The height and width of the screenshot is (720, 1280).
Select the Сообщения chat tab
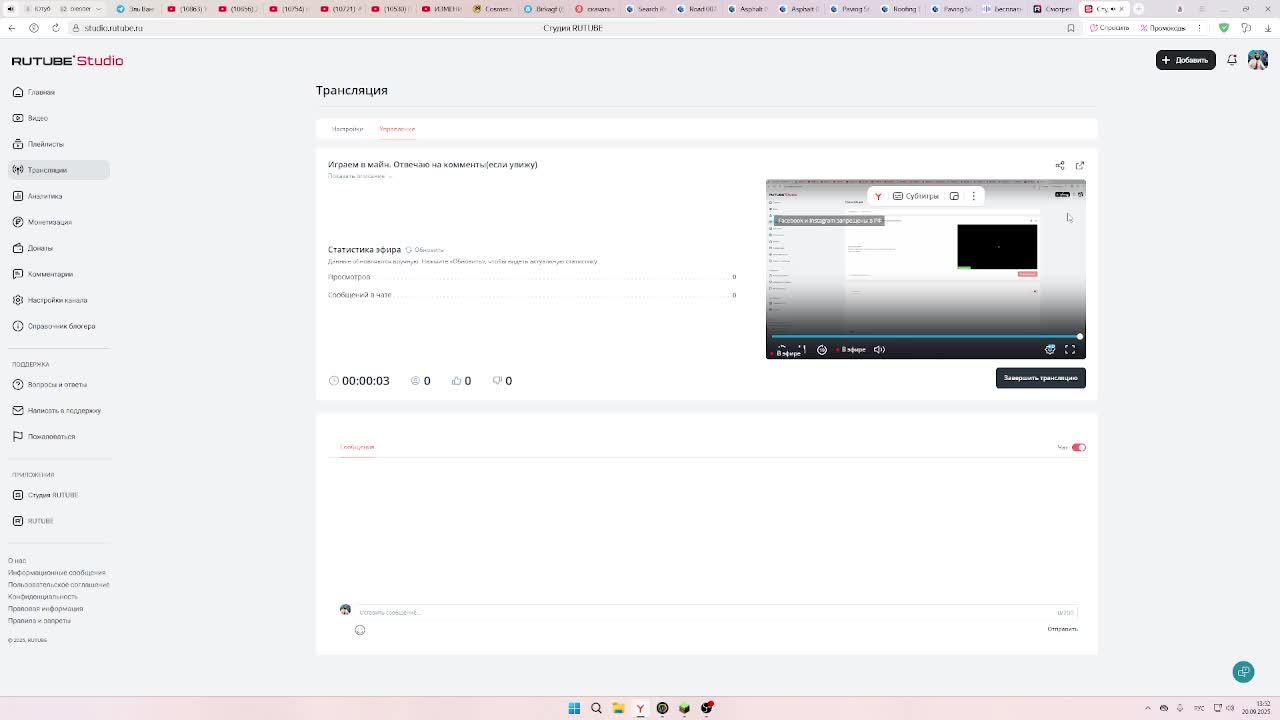coord(357,447)
